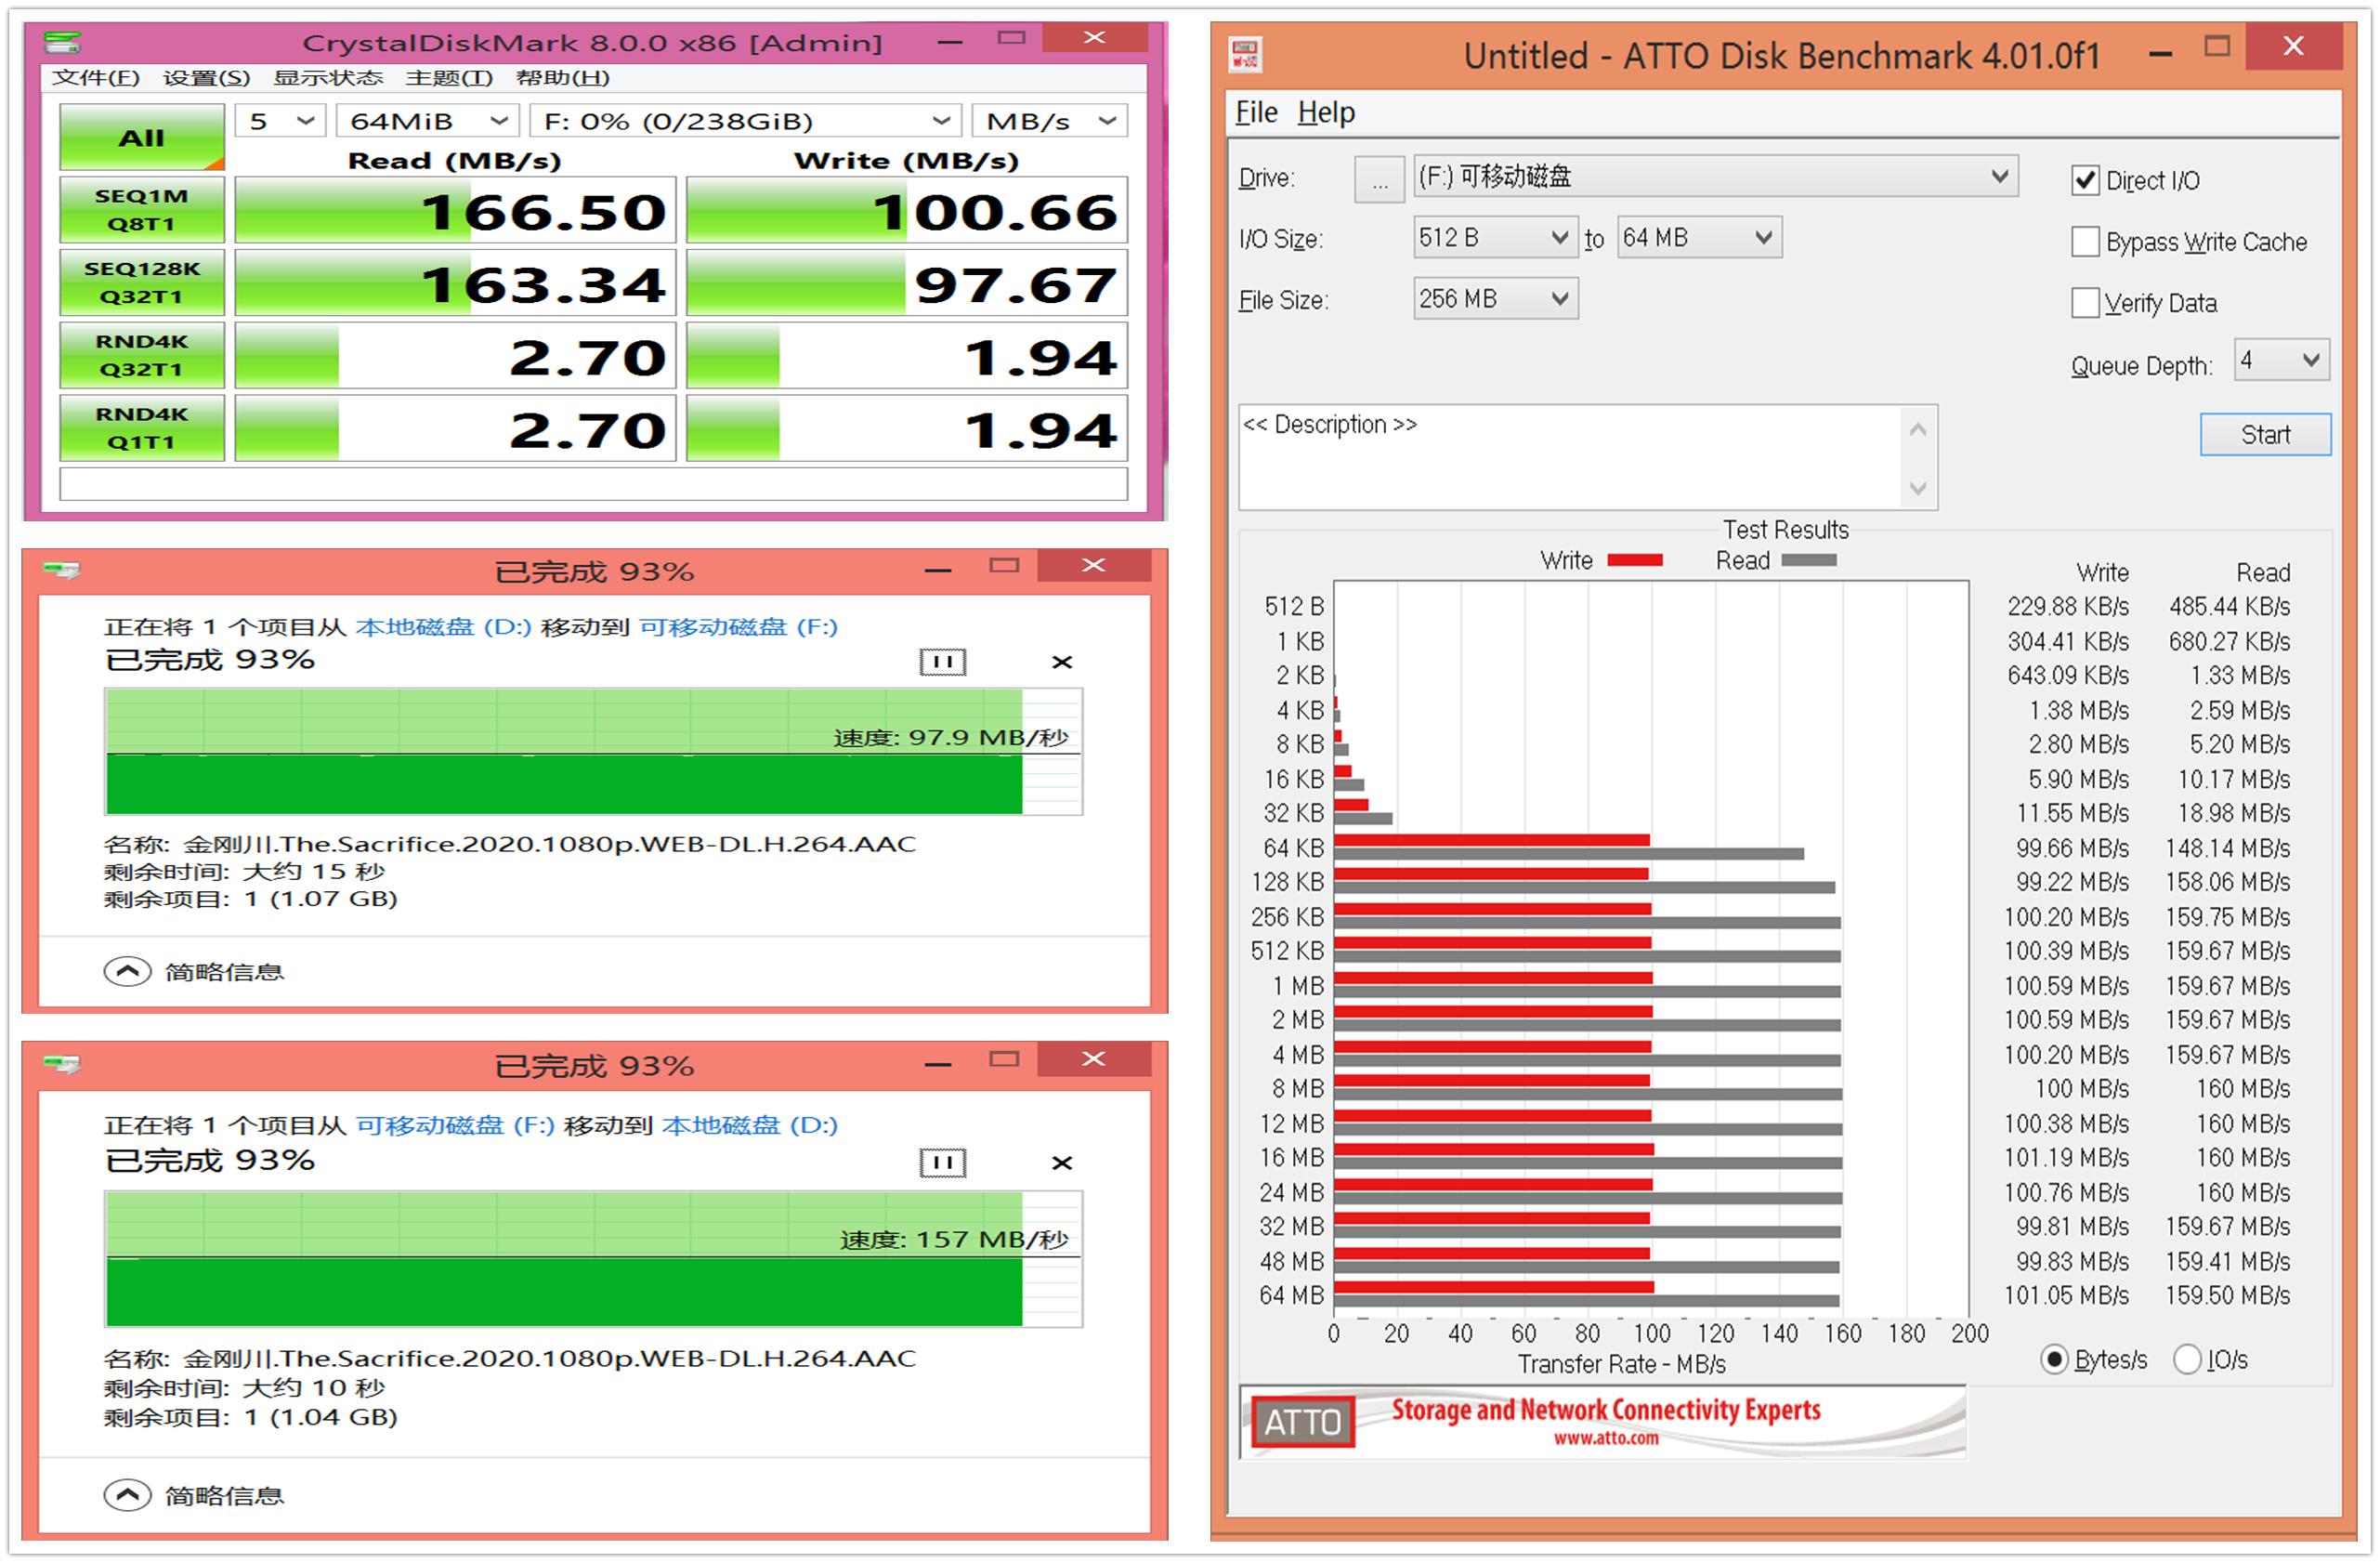
Task: Open the 设置(S) menu in CrystalDiskMark
Action: point(206,78)
